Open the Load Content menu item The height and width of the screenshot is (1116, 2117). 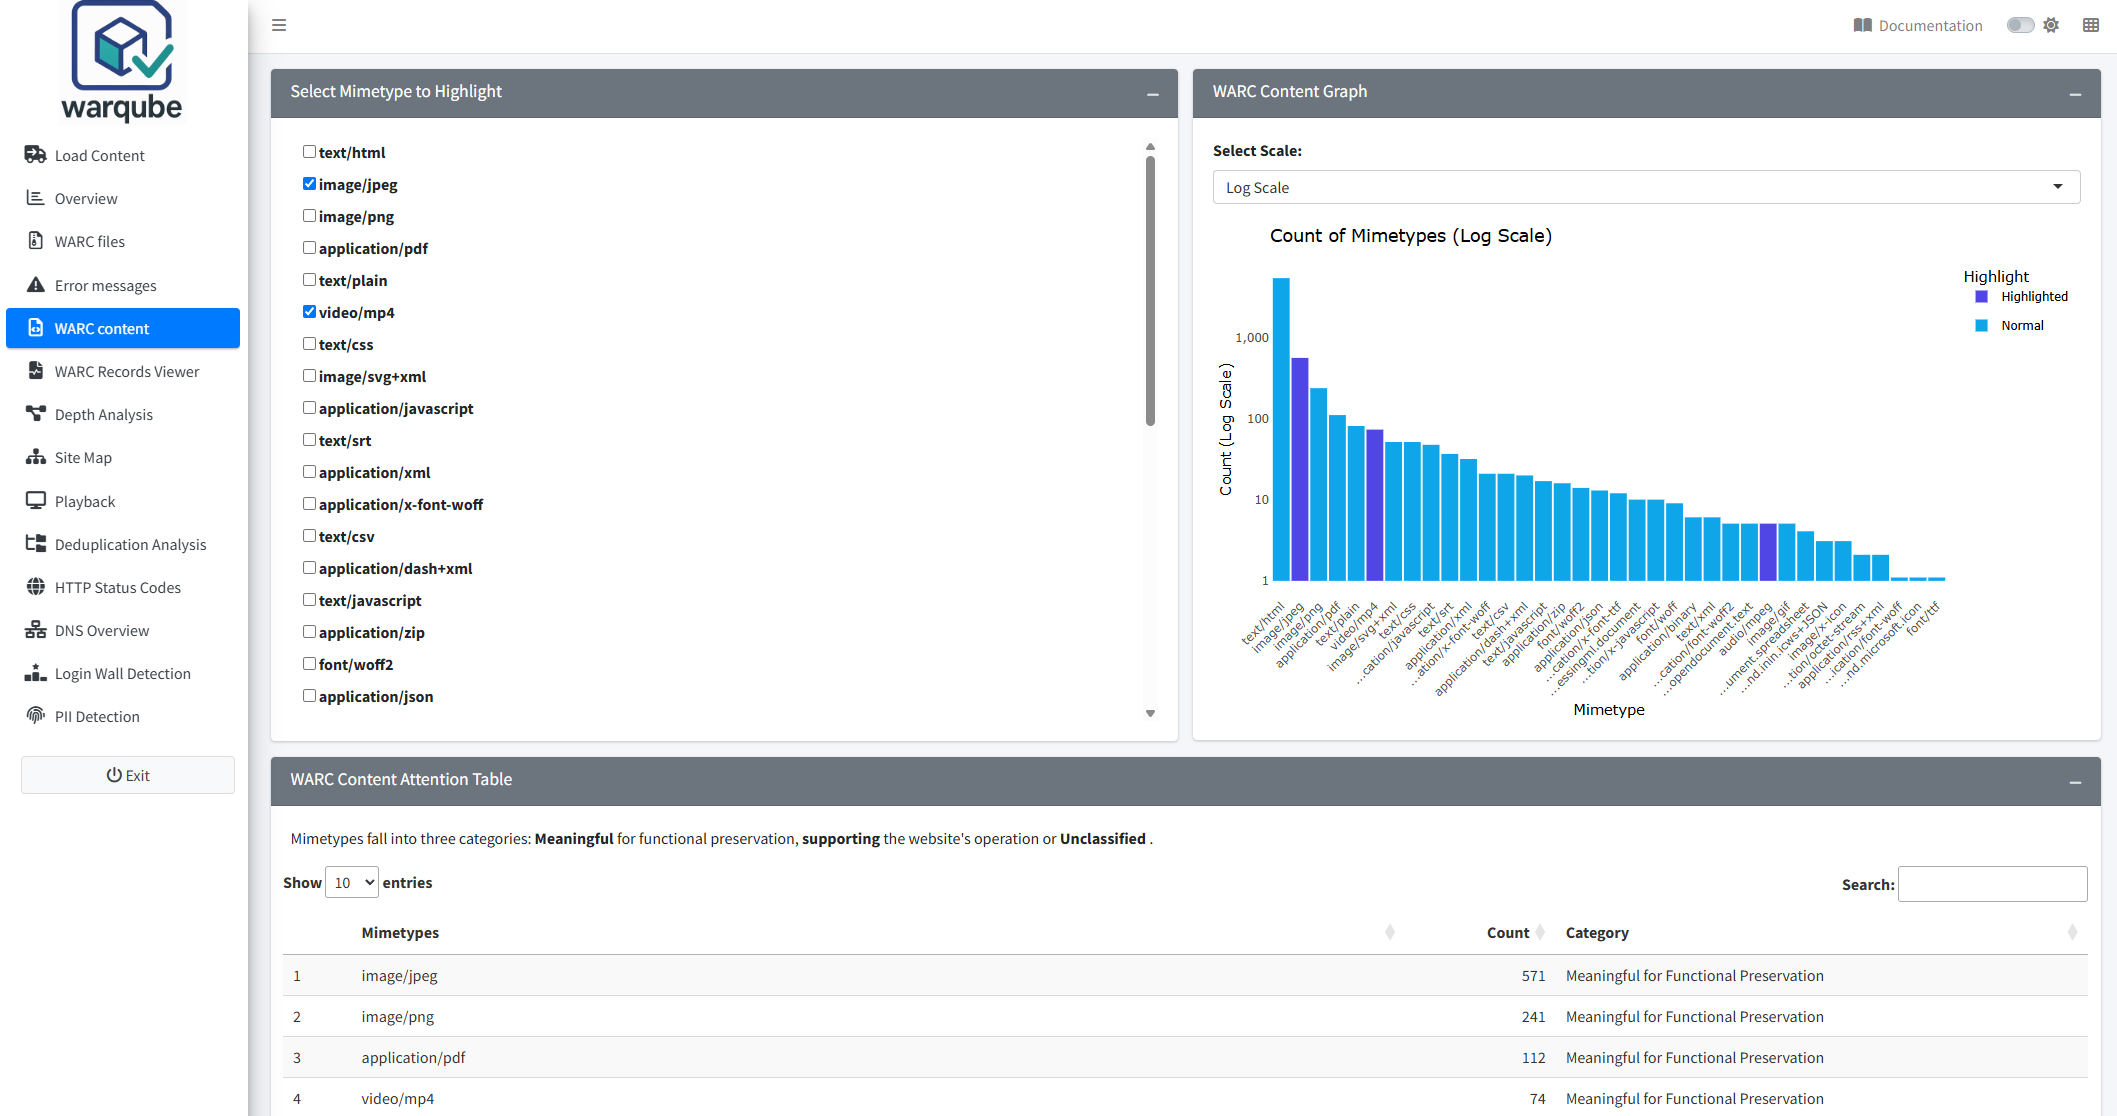(x=123, y=155)
